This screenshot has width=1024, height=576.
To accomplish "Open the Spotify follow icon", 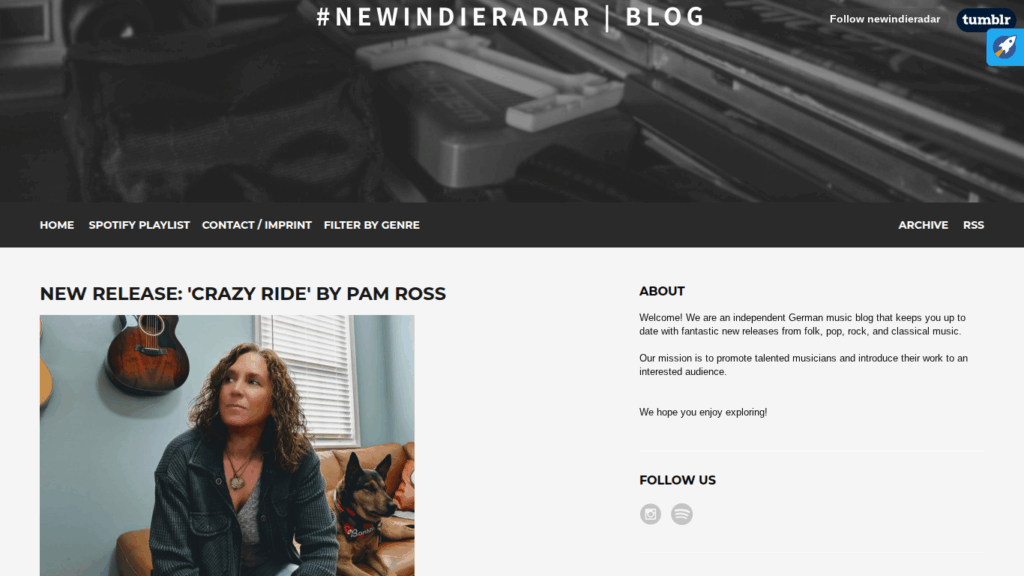I will point(681,514).
